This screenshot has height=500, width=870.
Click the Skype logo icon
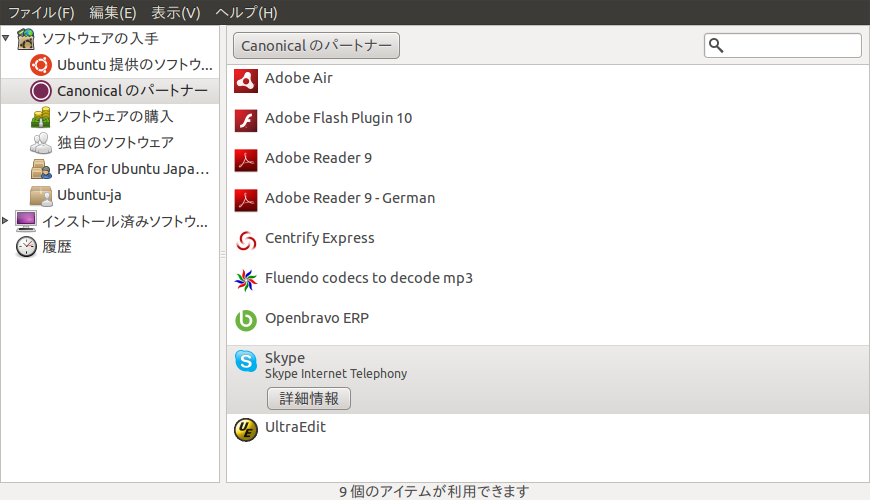pos(246,361)
